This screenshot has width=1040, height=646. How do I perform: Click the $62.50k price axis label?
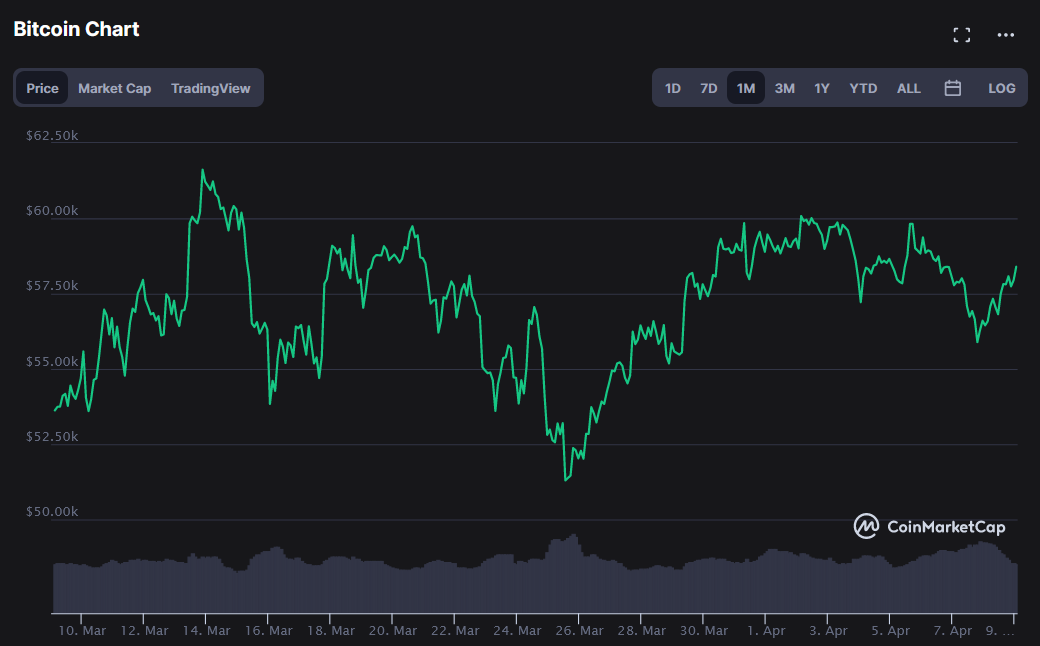point(52,135)
